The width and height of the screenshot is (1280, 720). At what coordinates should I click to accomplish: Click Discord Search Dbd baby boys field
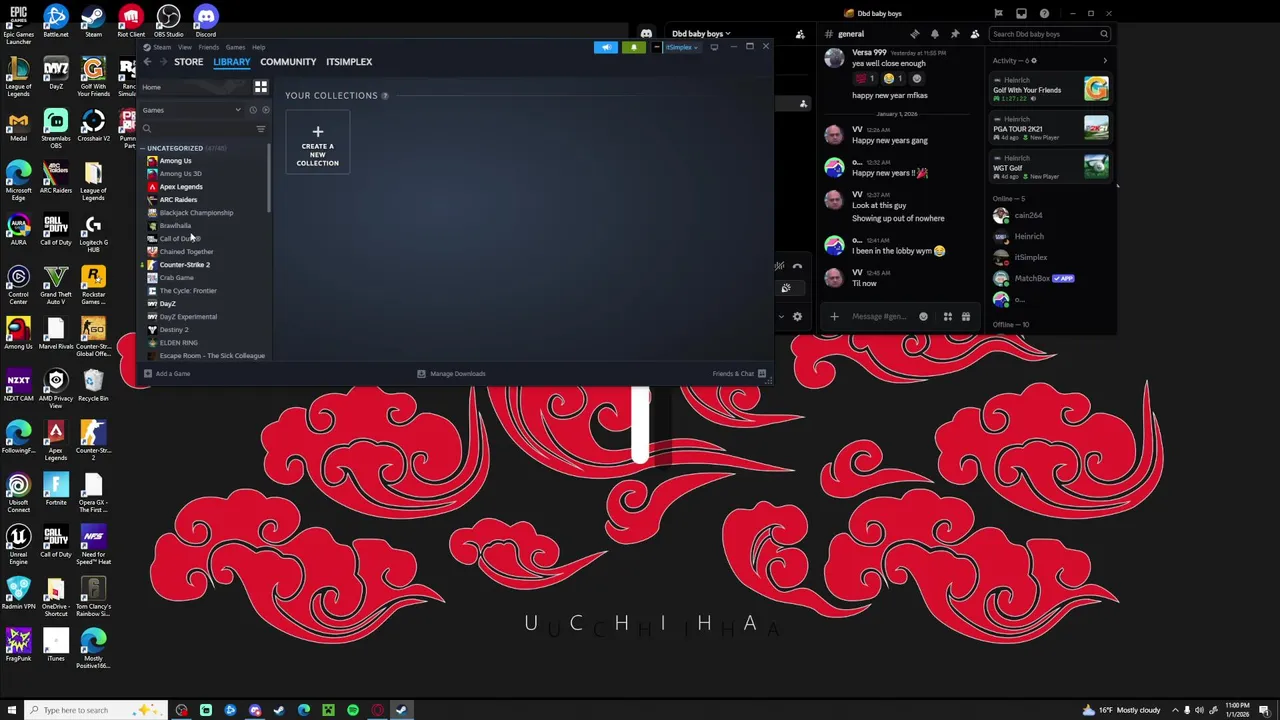pos(1049,34)
